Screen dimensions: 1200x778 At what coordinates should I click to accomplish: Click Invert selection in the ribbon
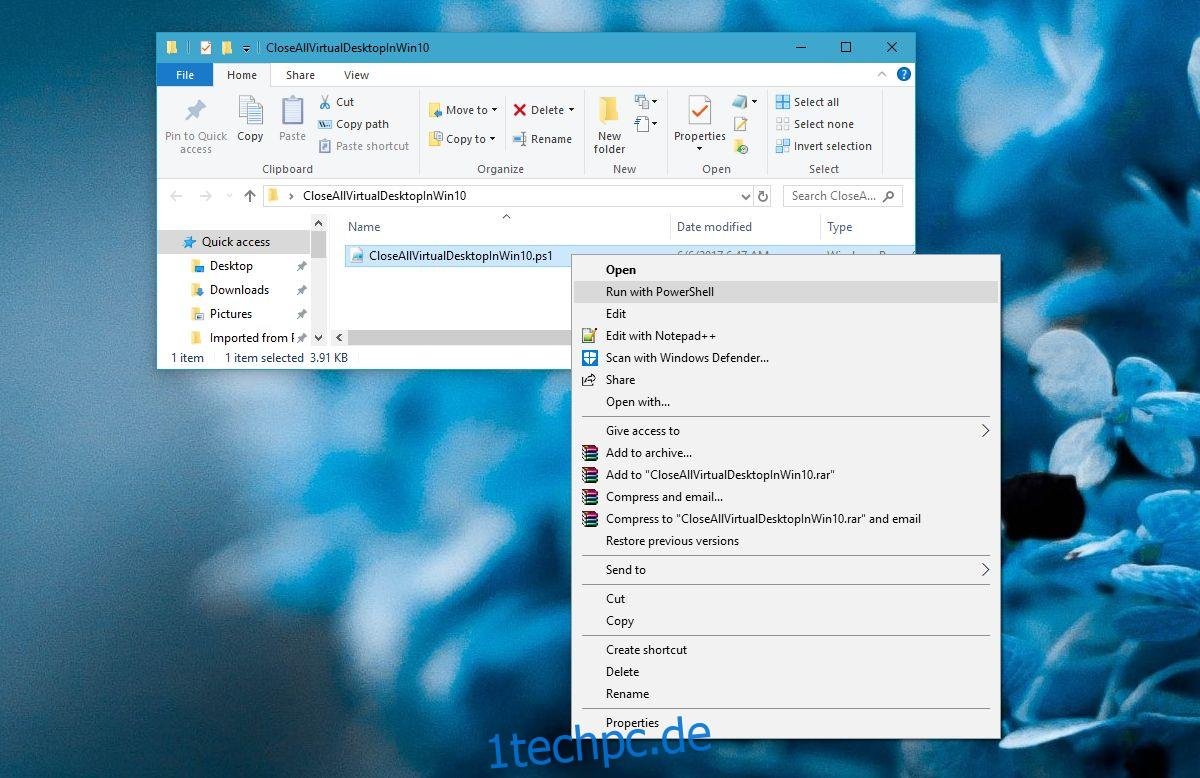click(823, 146)
